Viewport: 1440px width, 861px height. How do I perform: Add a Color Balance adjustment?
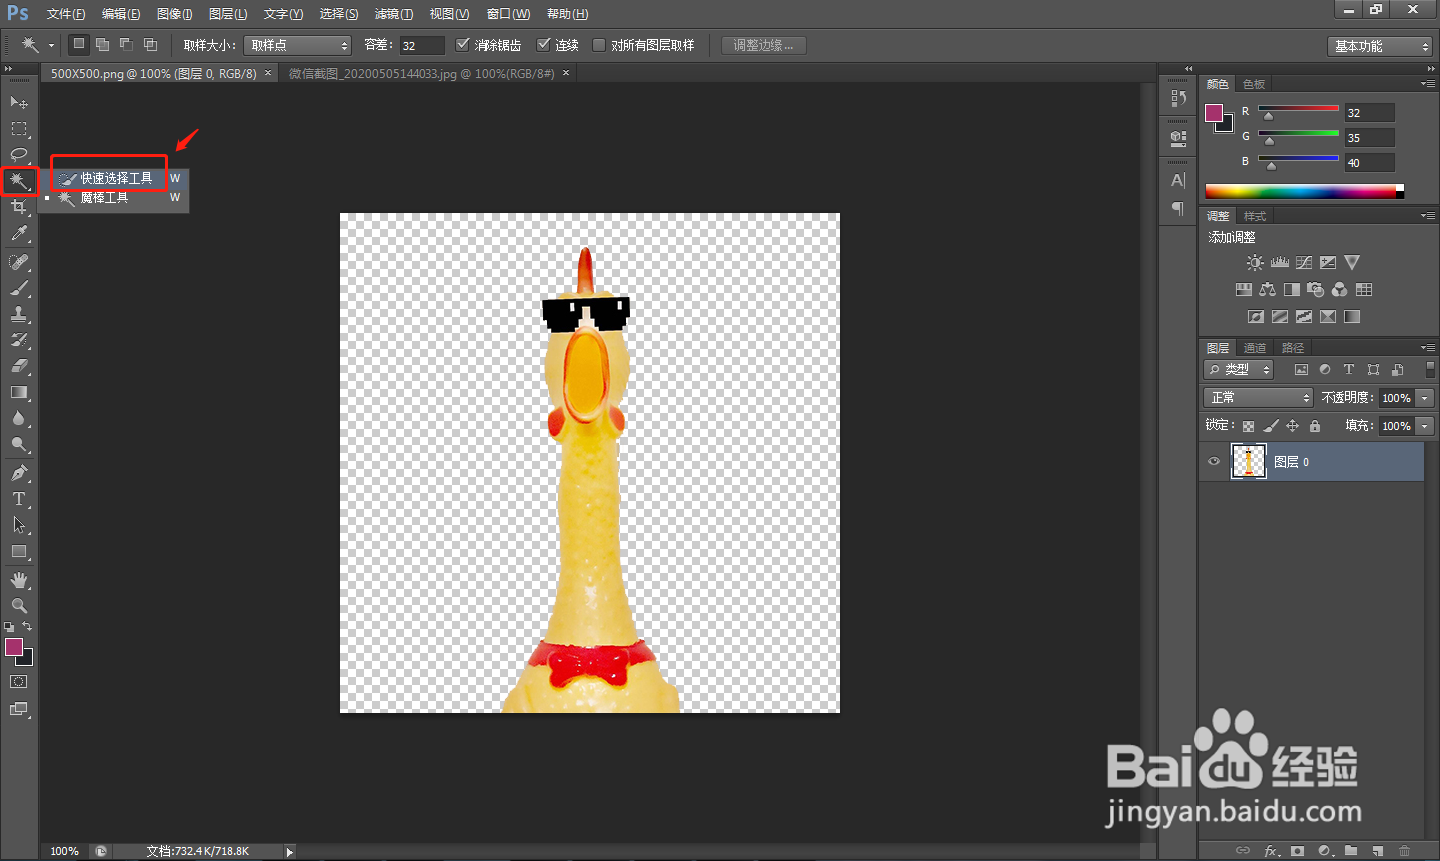coord(1268,289)
